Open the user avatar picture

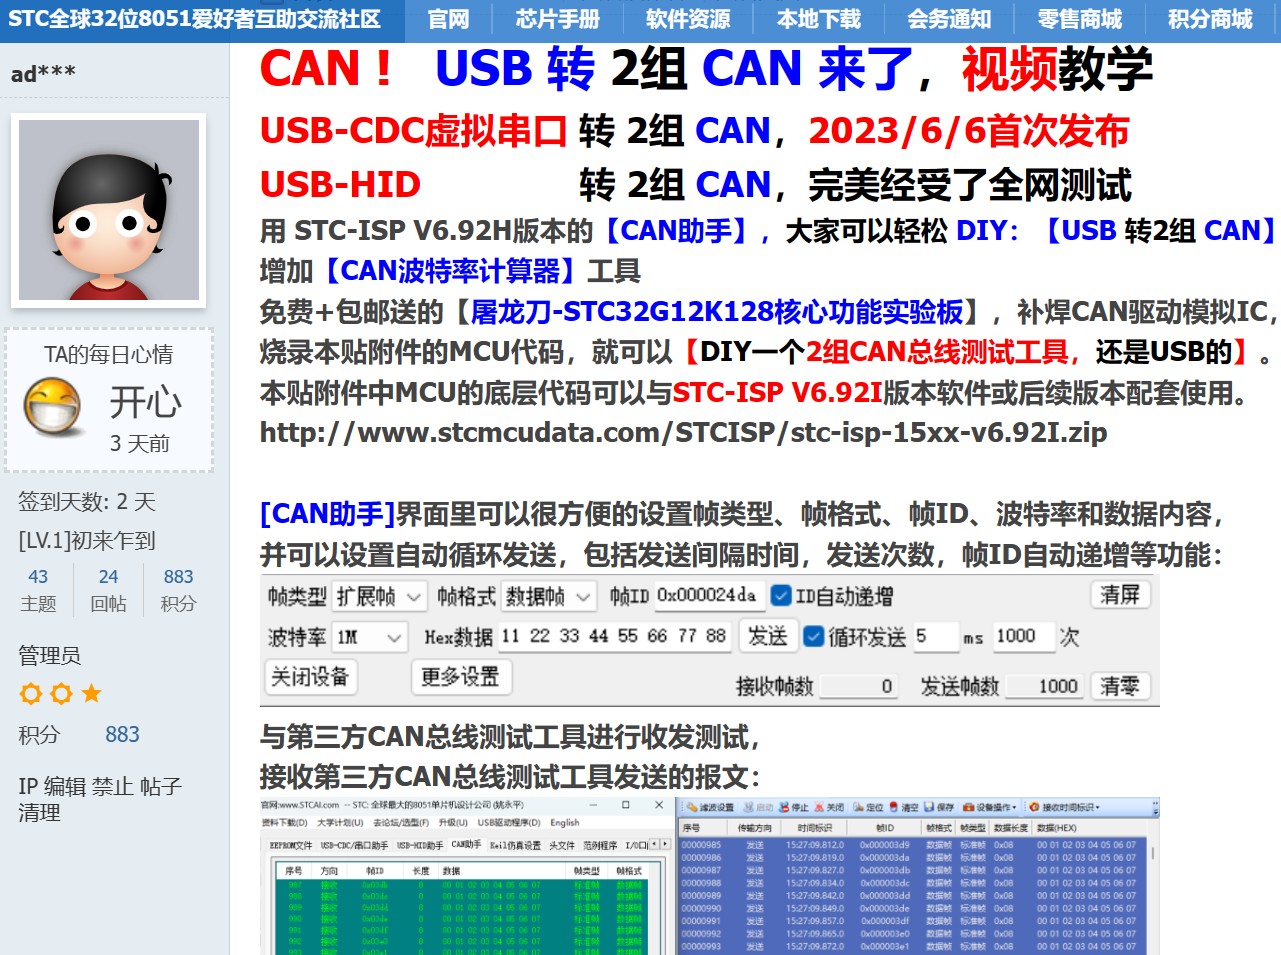[x=109, y=210]
